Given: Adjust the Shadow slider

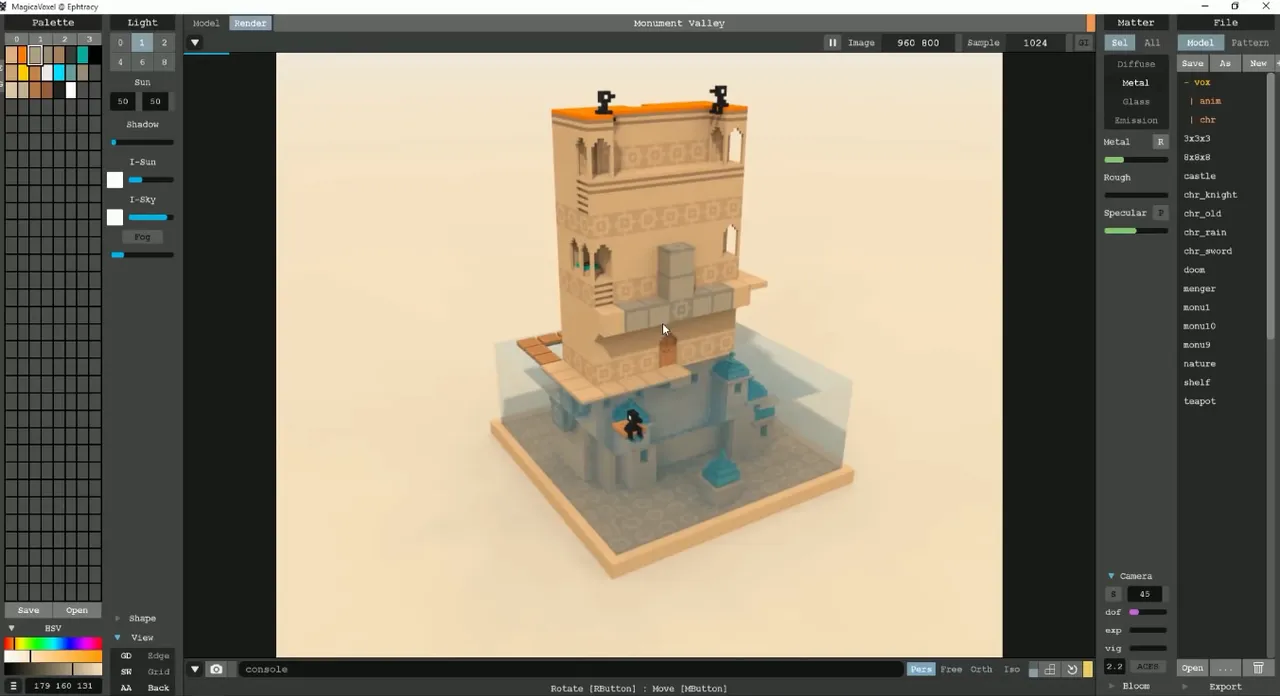Looking at the screenshot, I should click(x=142, y=142).
